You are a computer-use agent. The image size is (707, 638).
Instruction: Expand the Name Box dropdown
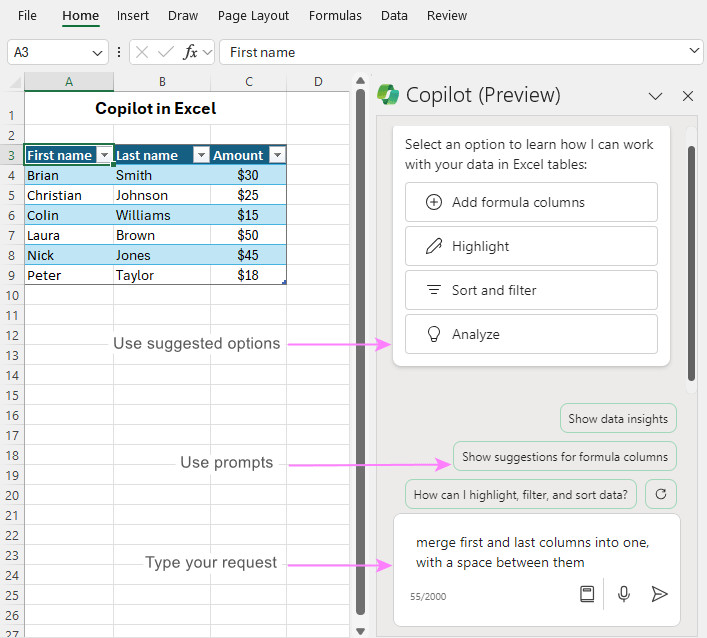coord(98,52)
